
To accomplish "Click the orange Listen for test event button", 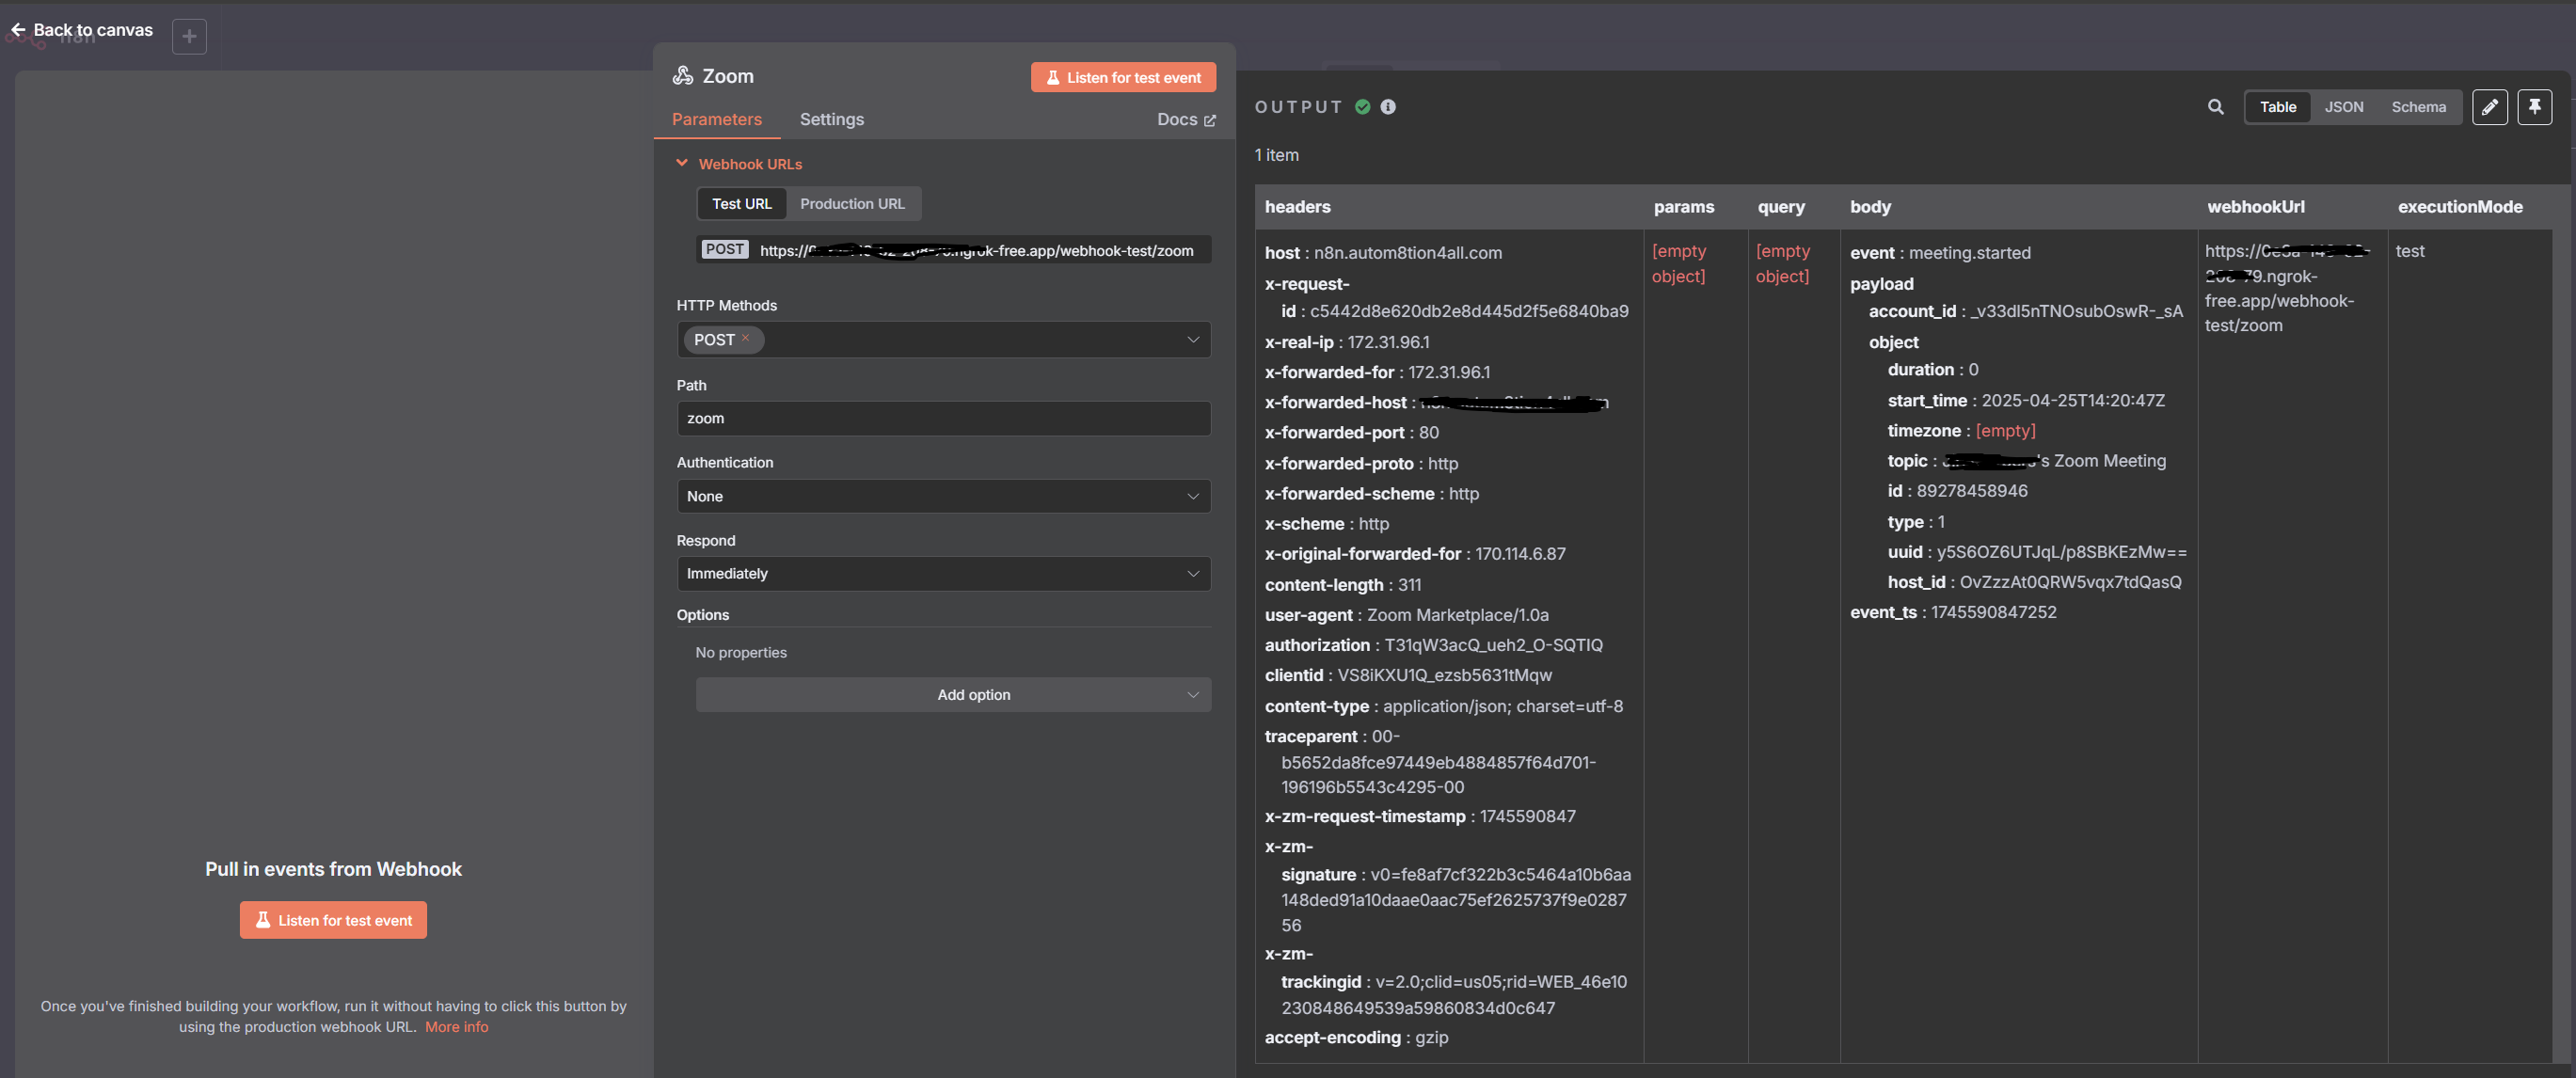I will tap(333, 920).
